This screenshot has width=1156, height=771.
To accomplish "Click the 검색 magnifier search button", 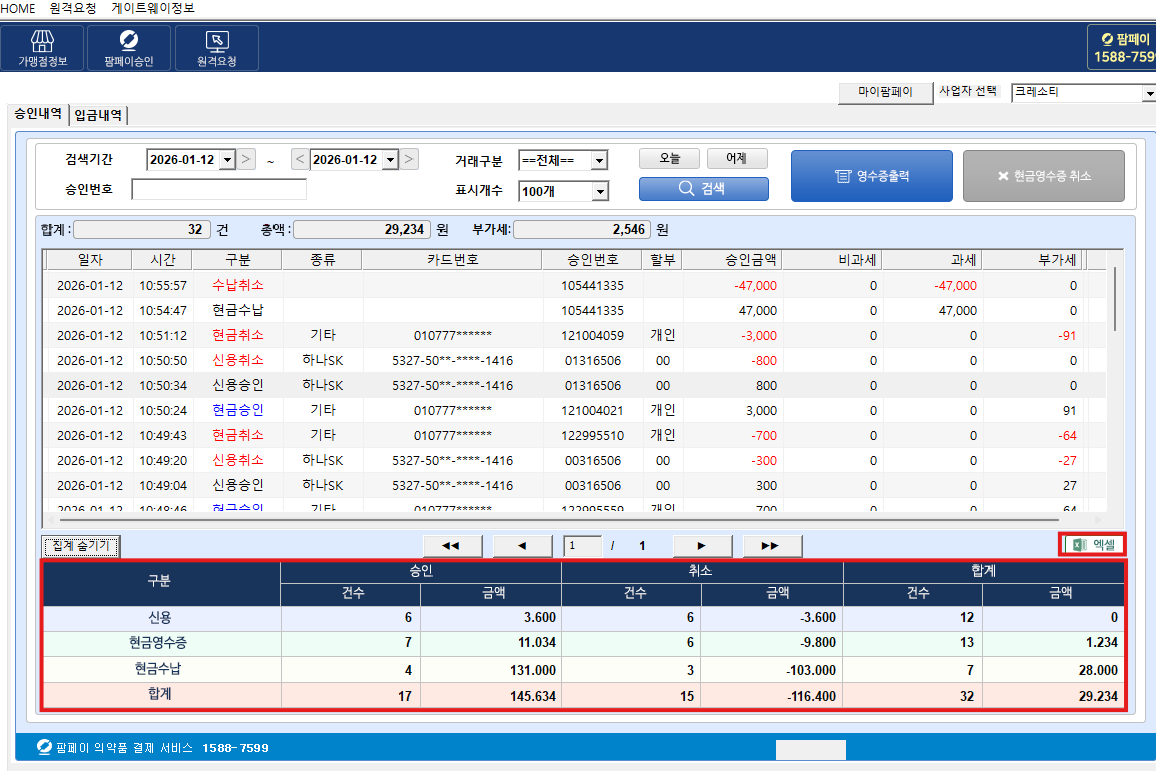I will click(x=703, y=188).
